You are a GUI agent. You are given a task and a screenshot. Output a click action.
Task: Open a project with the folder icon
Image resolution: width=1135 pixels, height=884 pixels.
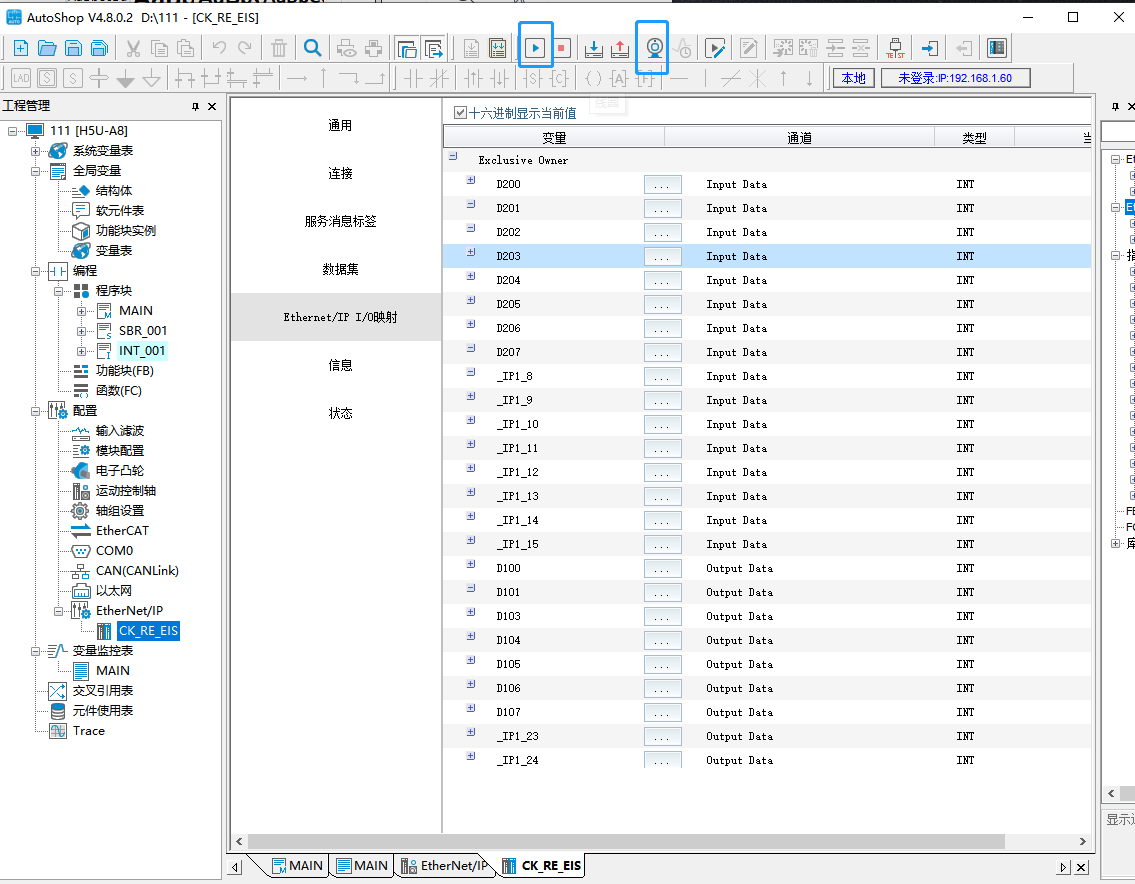tap(47, 49)
